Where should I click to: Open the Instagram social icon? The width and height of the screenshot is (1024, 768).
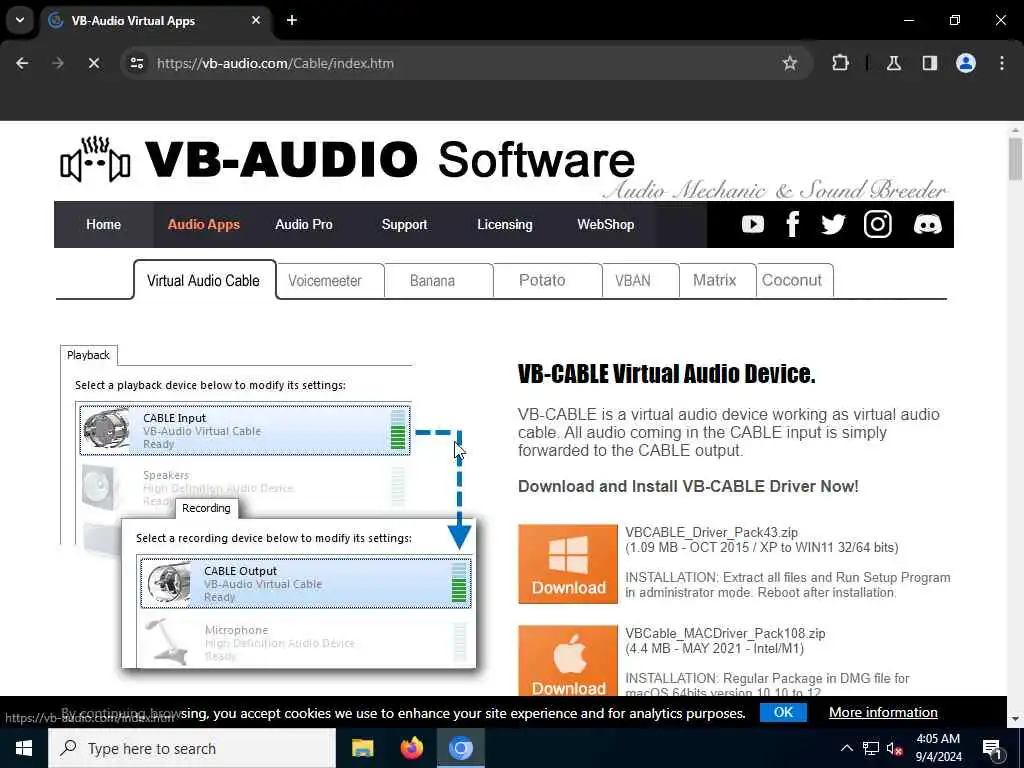(878, 224)
